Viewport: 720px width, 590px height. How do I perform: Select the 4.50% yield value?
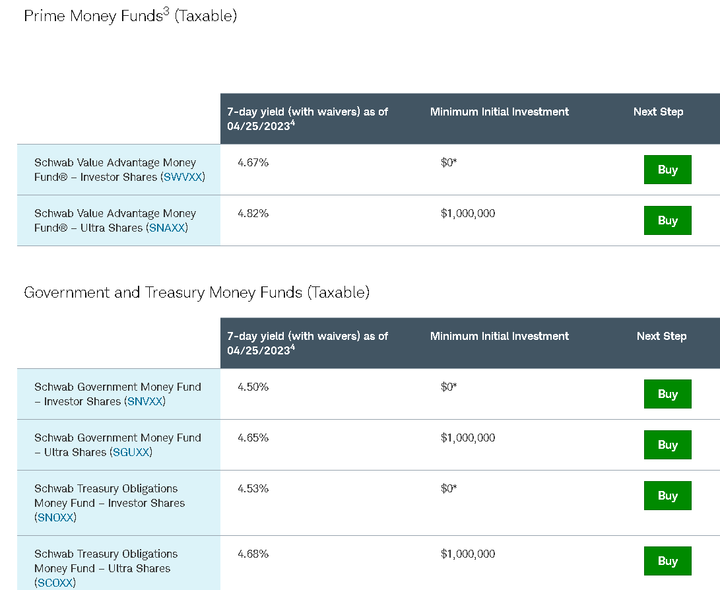pyautogui.click(x=253, y=387)
